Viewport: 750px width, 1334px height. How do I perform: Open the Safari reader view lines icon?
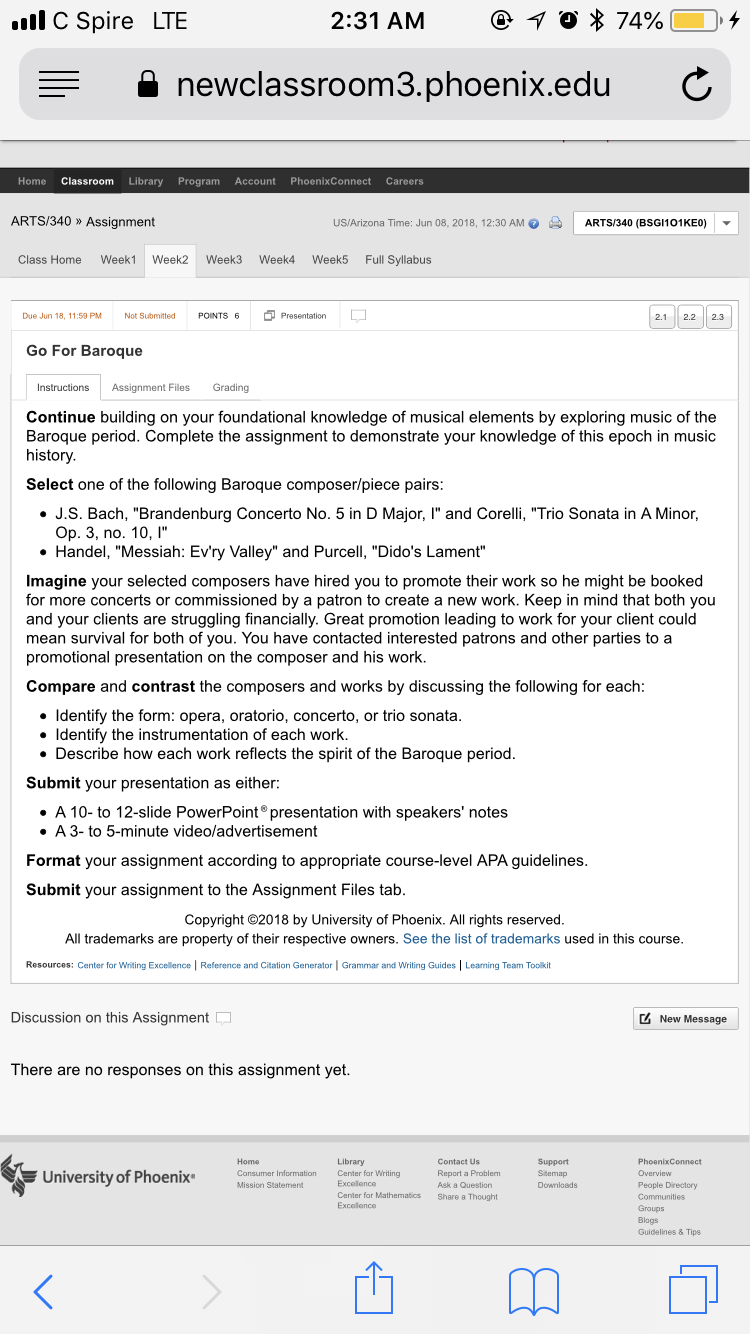point(59,85)
